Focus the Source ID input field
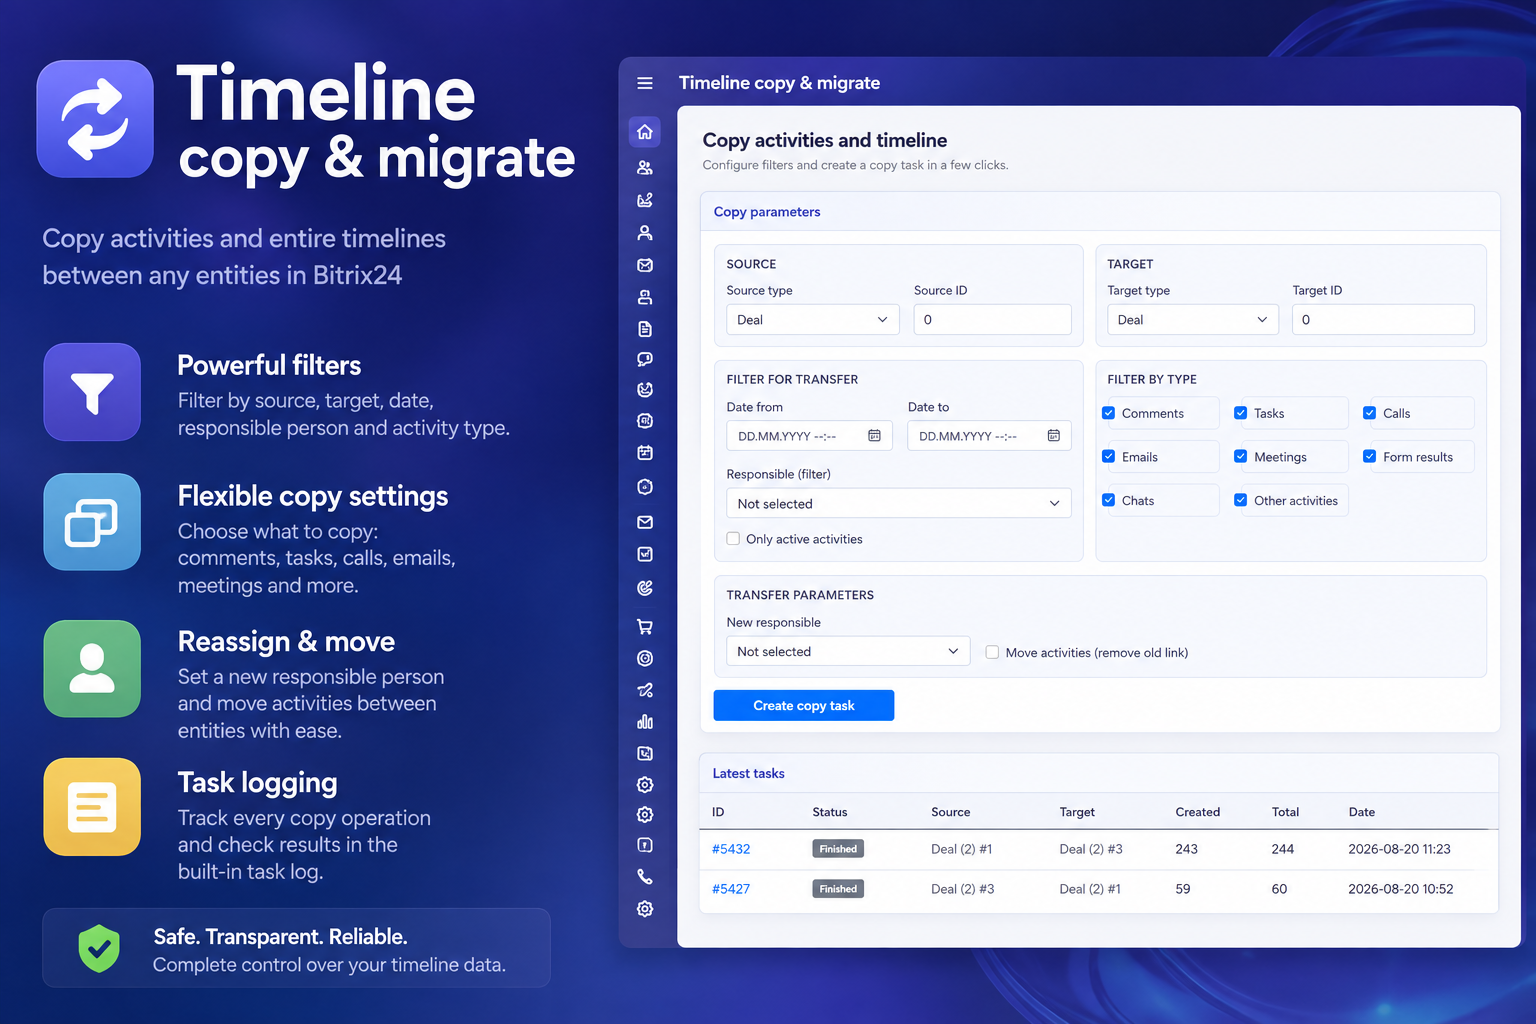 (x=992, y=320)
